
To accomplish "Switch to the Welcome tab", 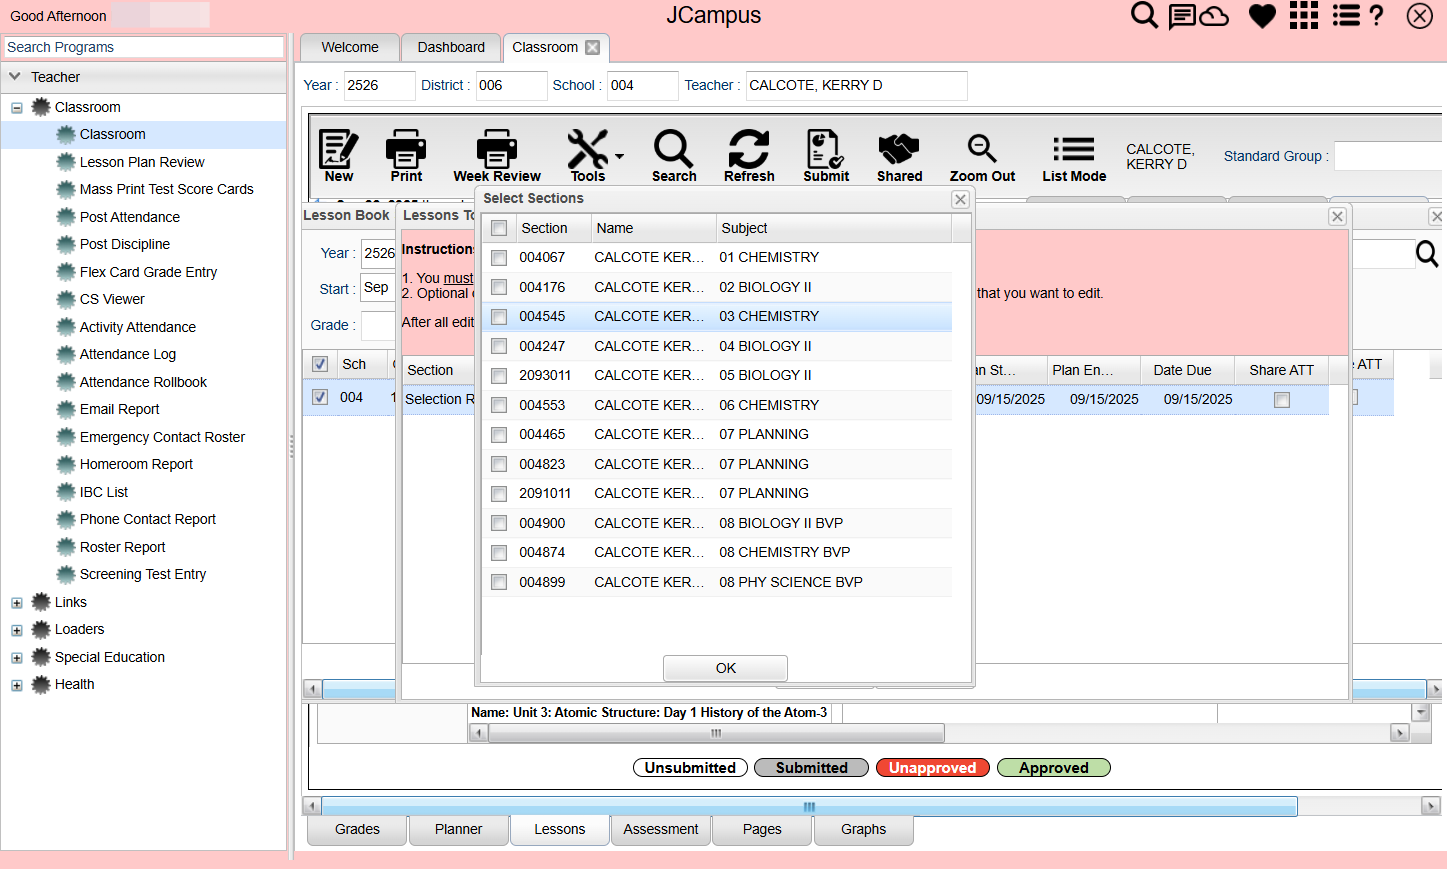I will click(x=350, y=47).
